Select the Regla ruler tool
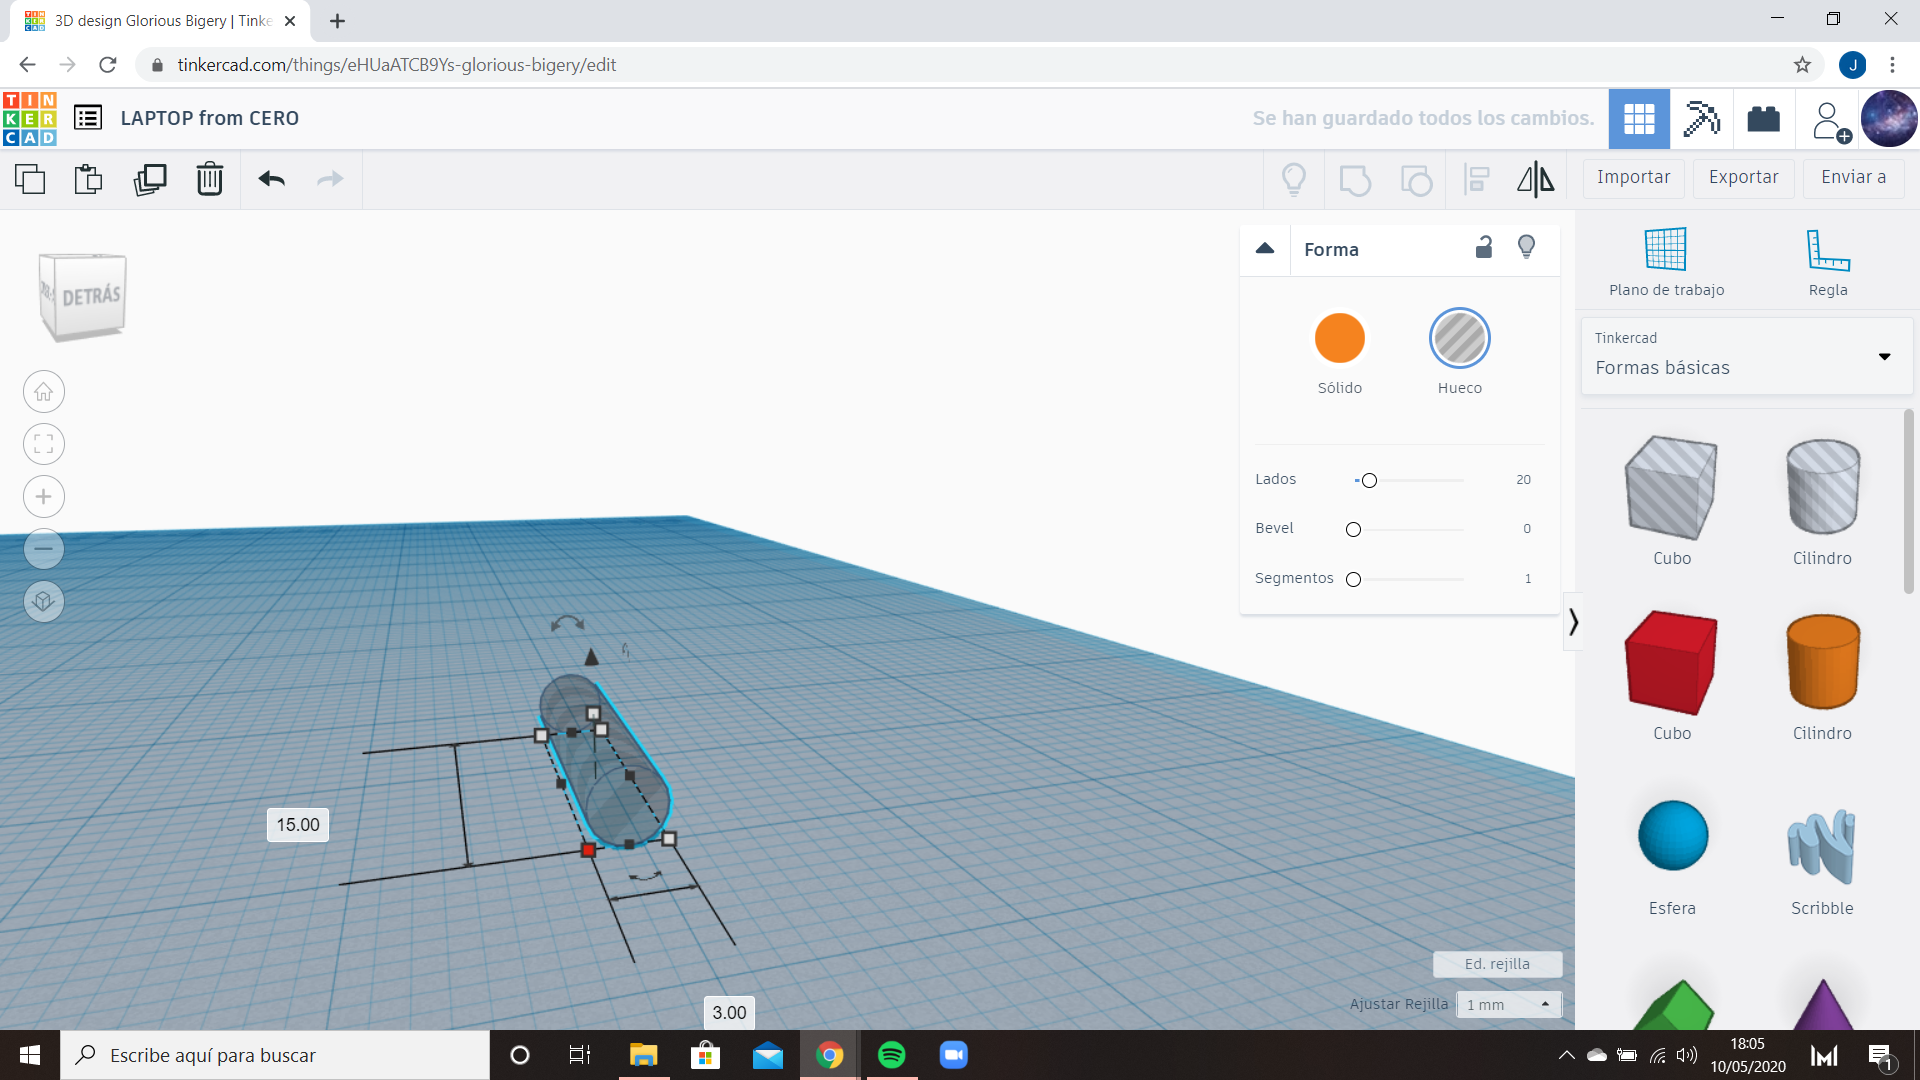This screenshot has height=1080, width=1920. (x=1828, y=262)
